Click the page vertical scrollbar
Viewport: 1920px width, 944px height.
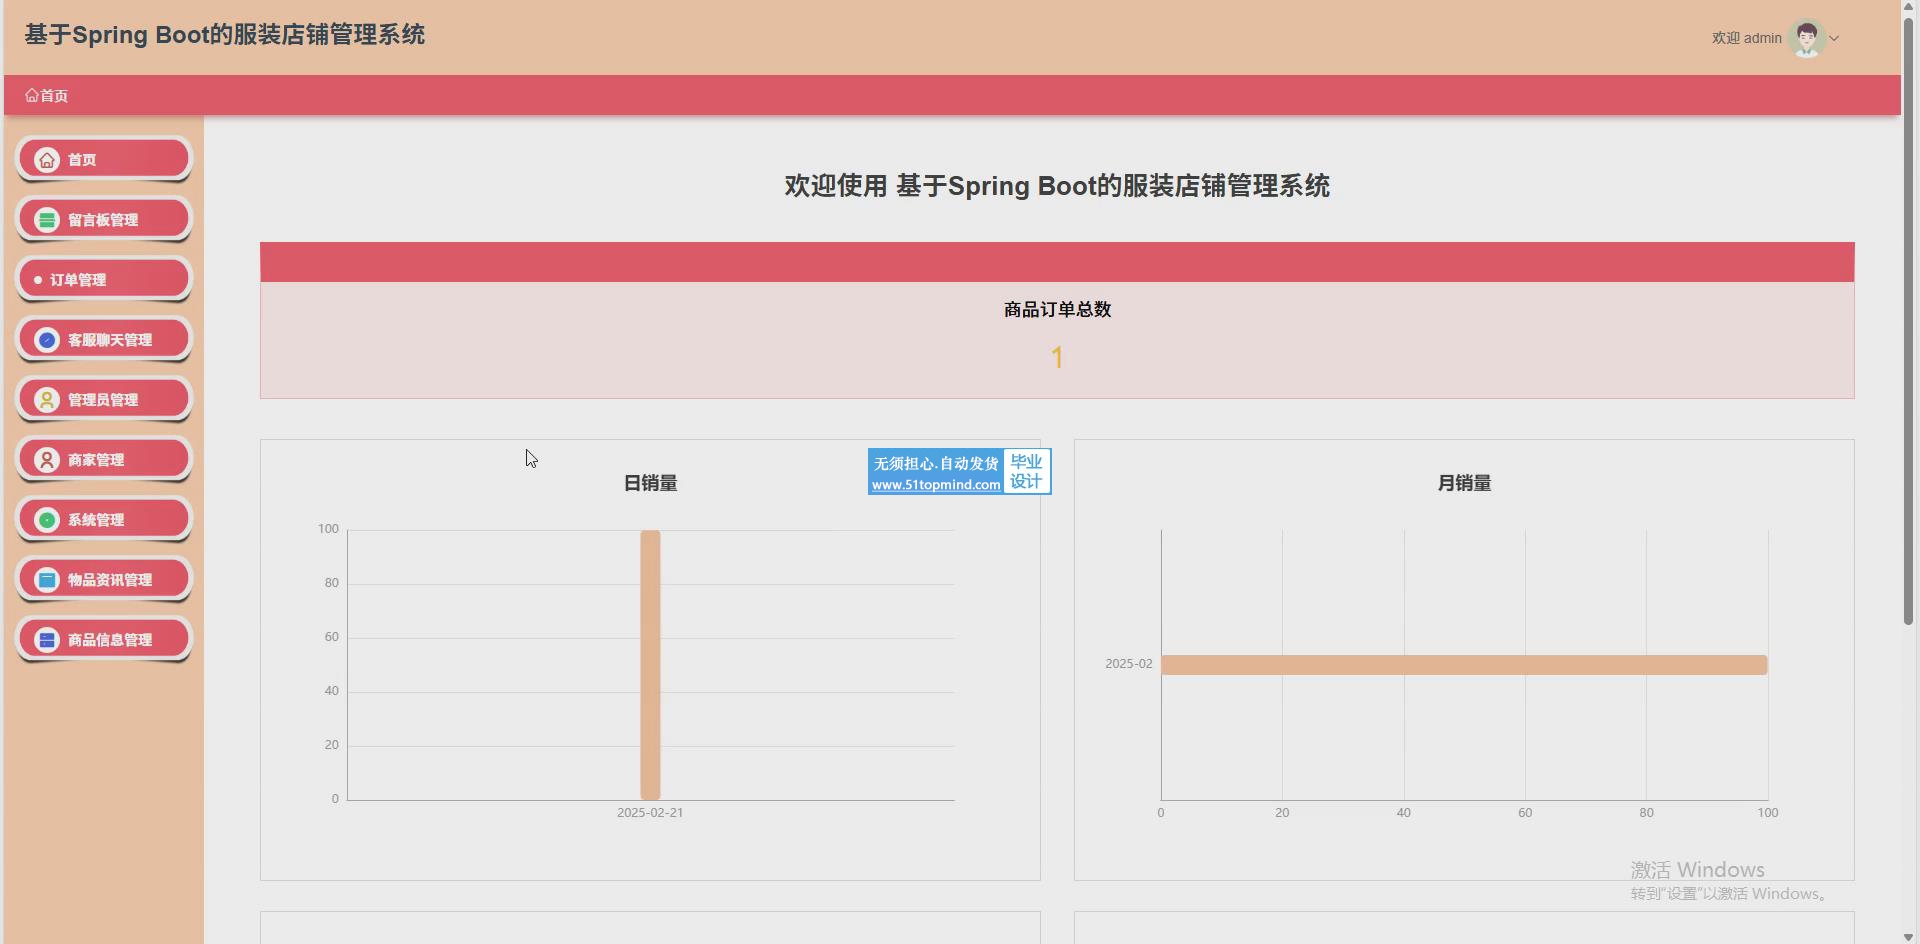(1908, 320)
